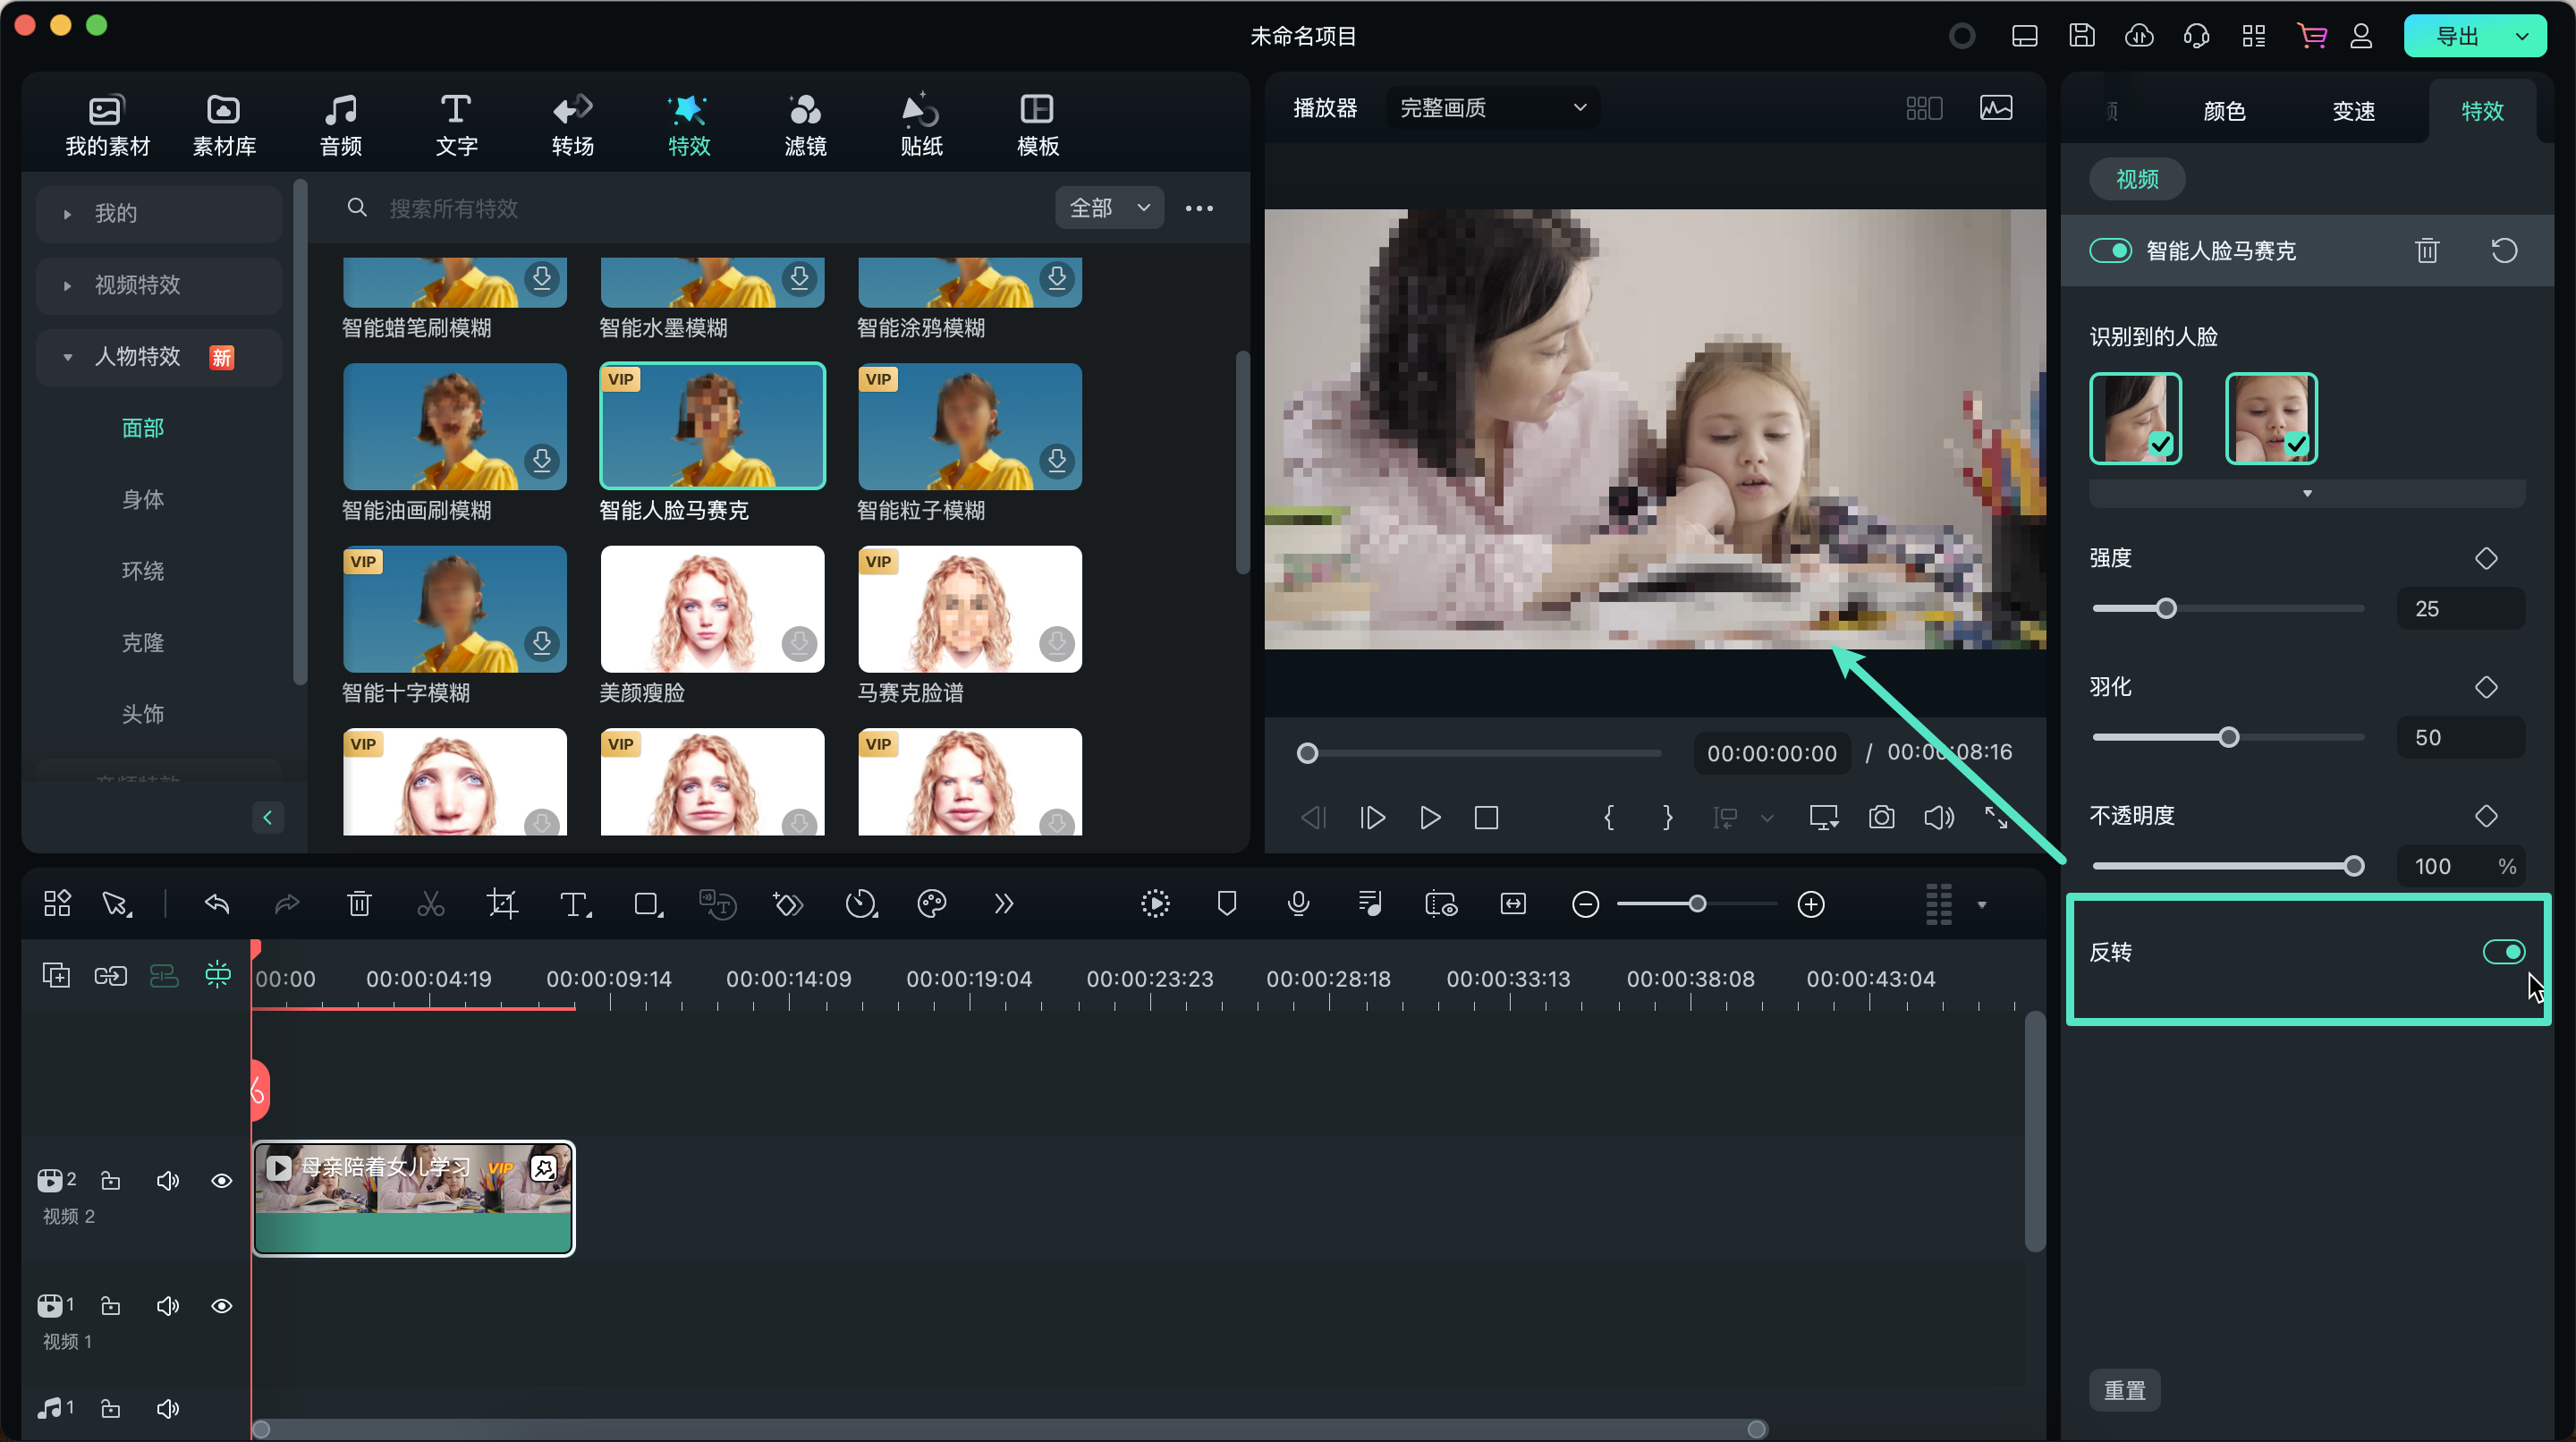Open the 贴纸 stickers tab

pos(921,125)
